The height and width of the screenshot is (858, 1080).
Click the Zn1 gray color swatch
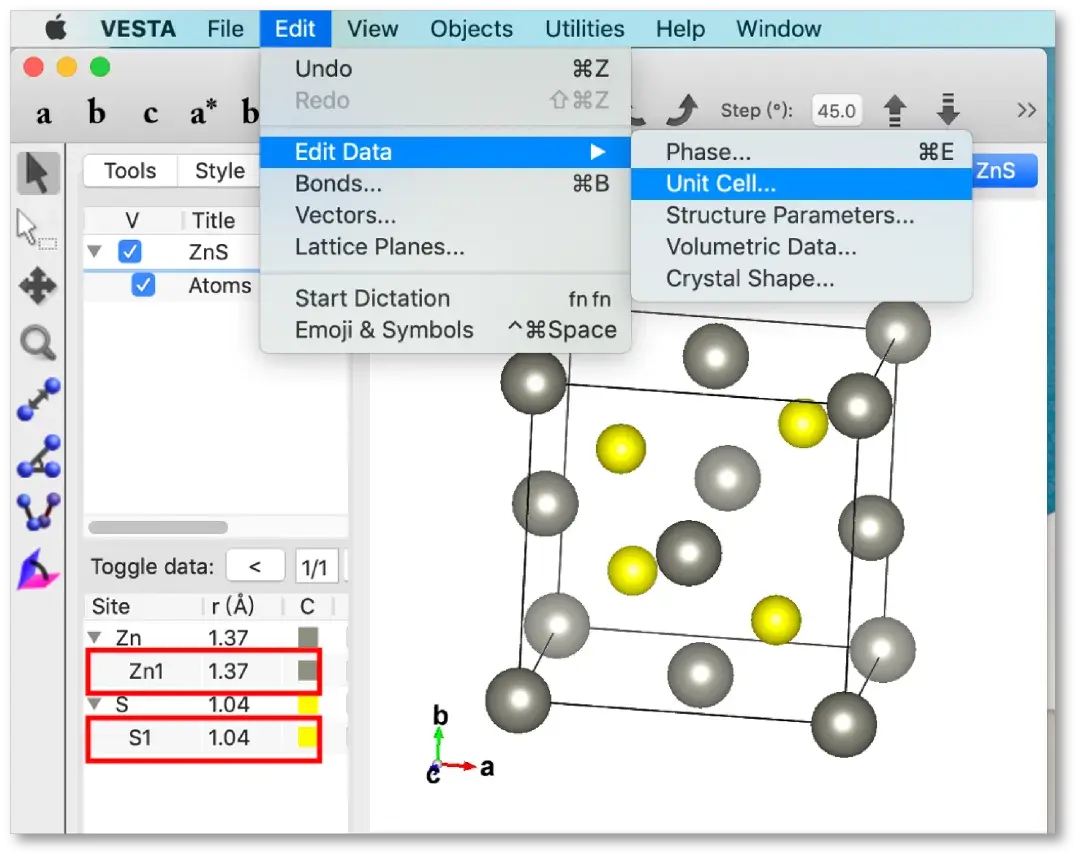pyautogui.click(x=307, y=670)
